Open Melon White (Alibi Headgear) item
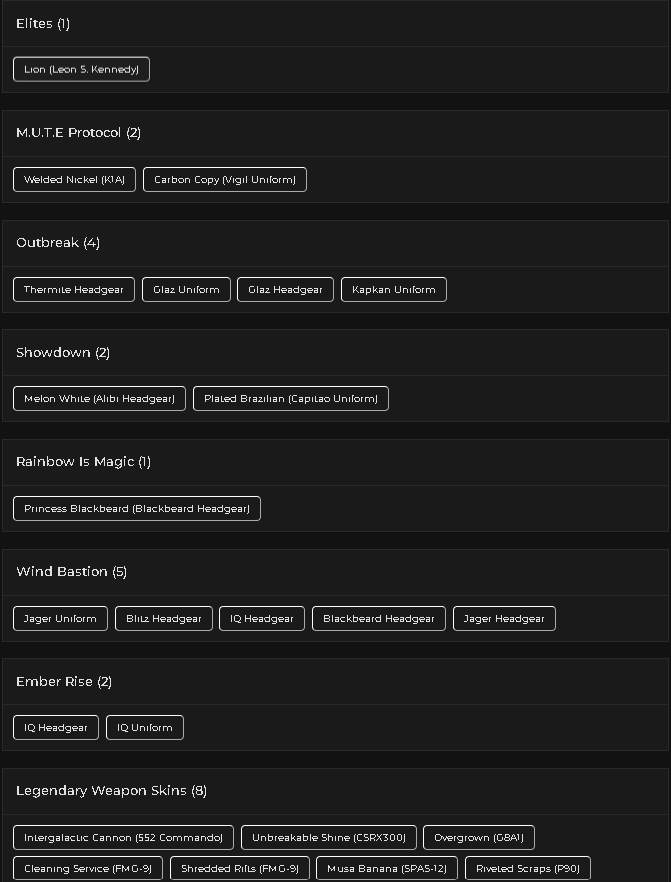Image resolution: width=671 pixels, height=882 pixels. tap(100, 398)
